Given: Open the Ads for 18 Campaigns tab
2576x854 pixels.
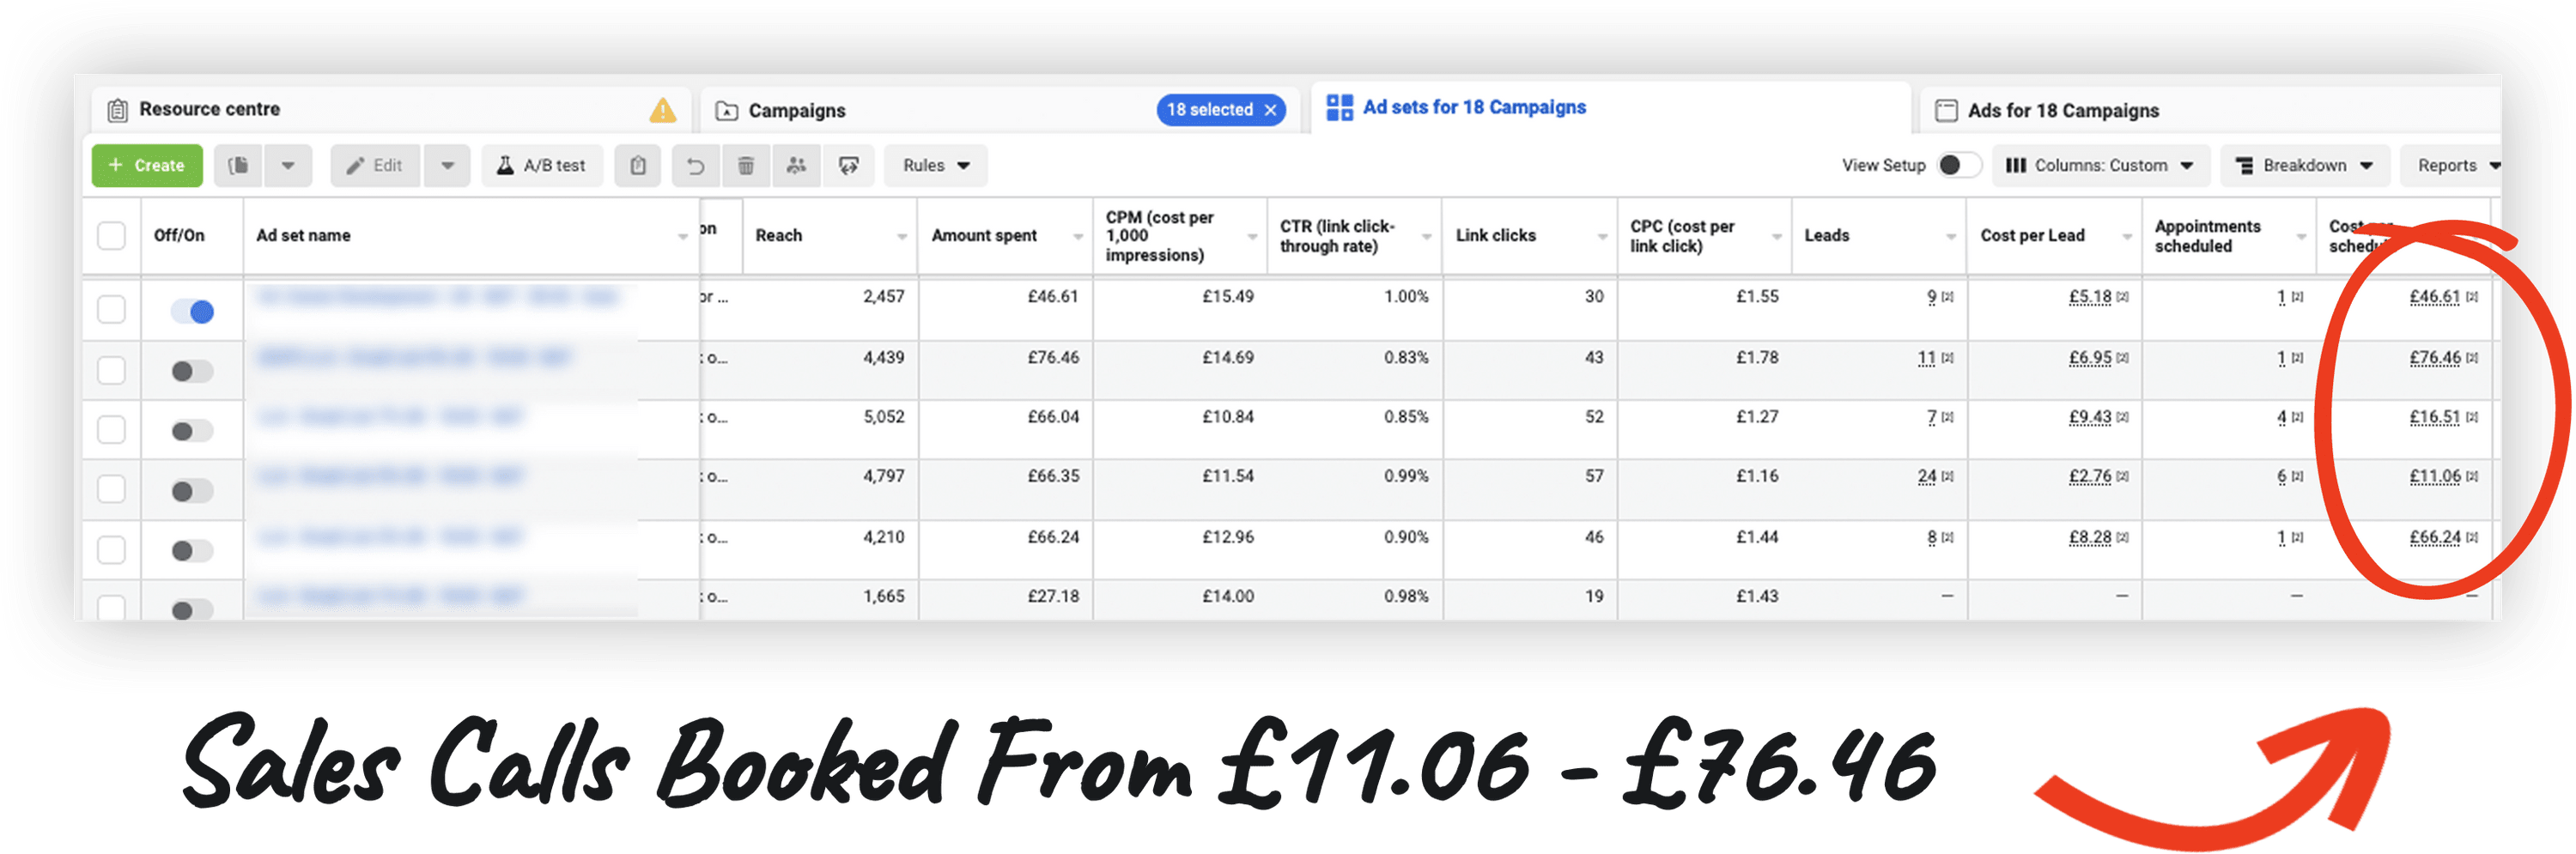Looking at the screenshot, I should [2062, 110].
